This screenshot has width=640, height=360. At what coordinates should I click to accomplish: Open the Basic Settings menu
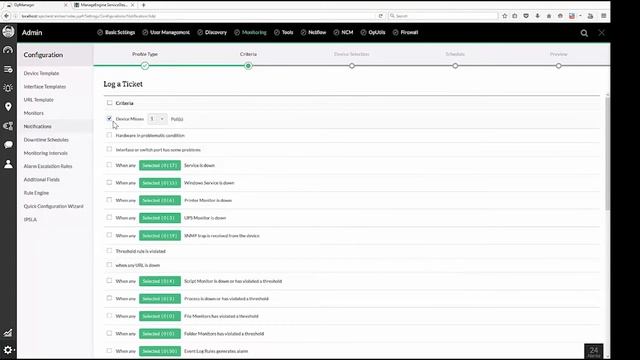116,32
